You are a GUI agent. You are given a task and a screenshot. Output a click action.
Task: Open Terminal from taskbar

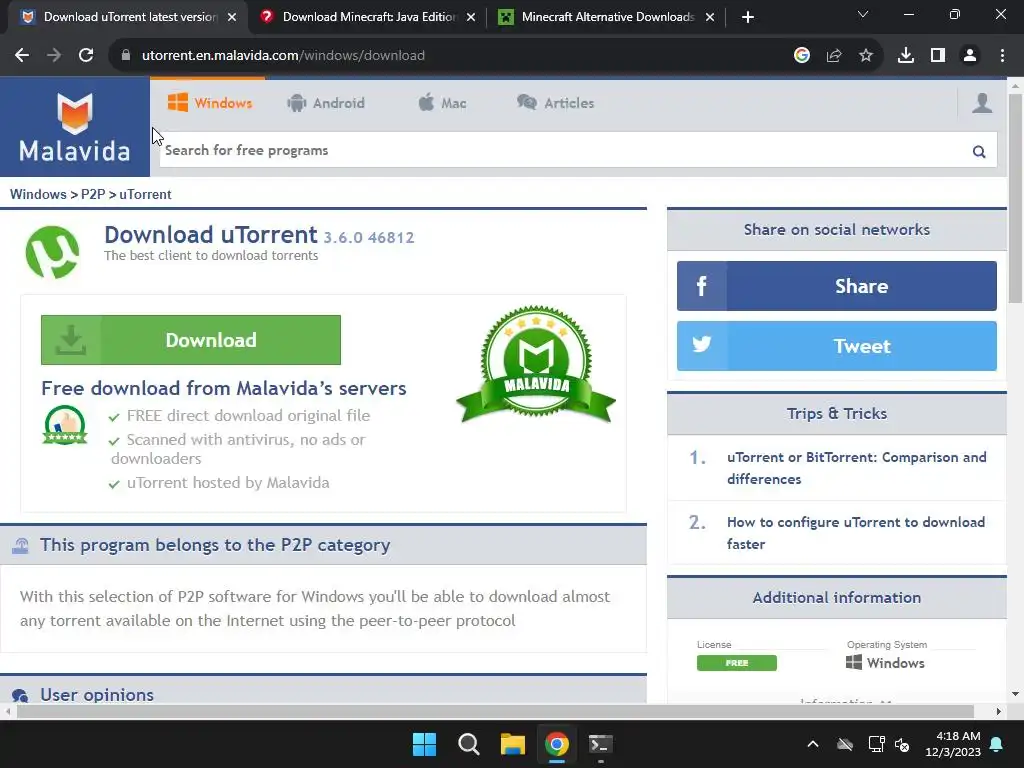600,744
